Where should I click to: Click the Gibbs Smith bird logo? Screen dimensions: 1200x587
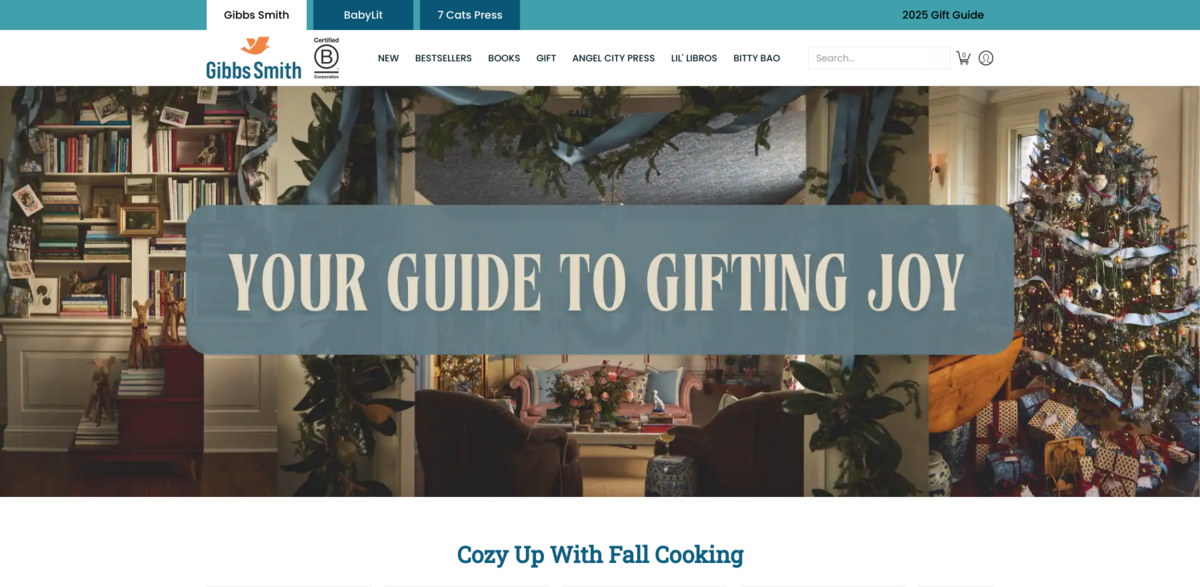pos(253,58)
